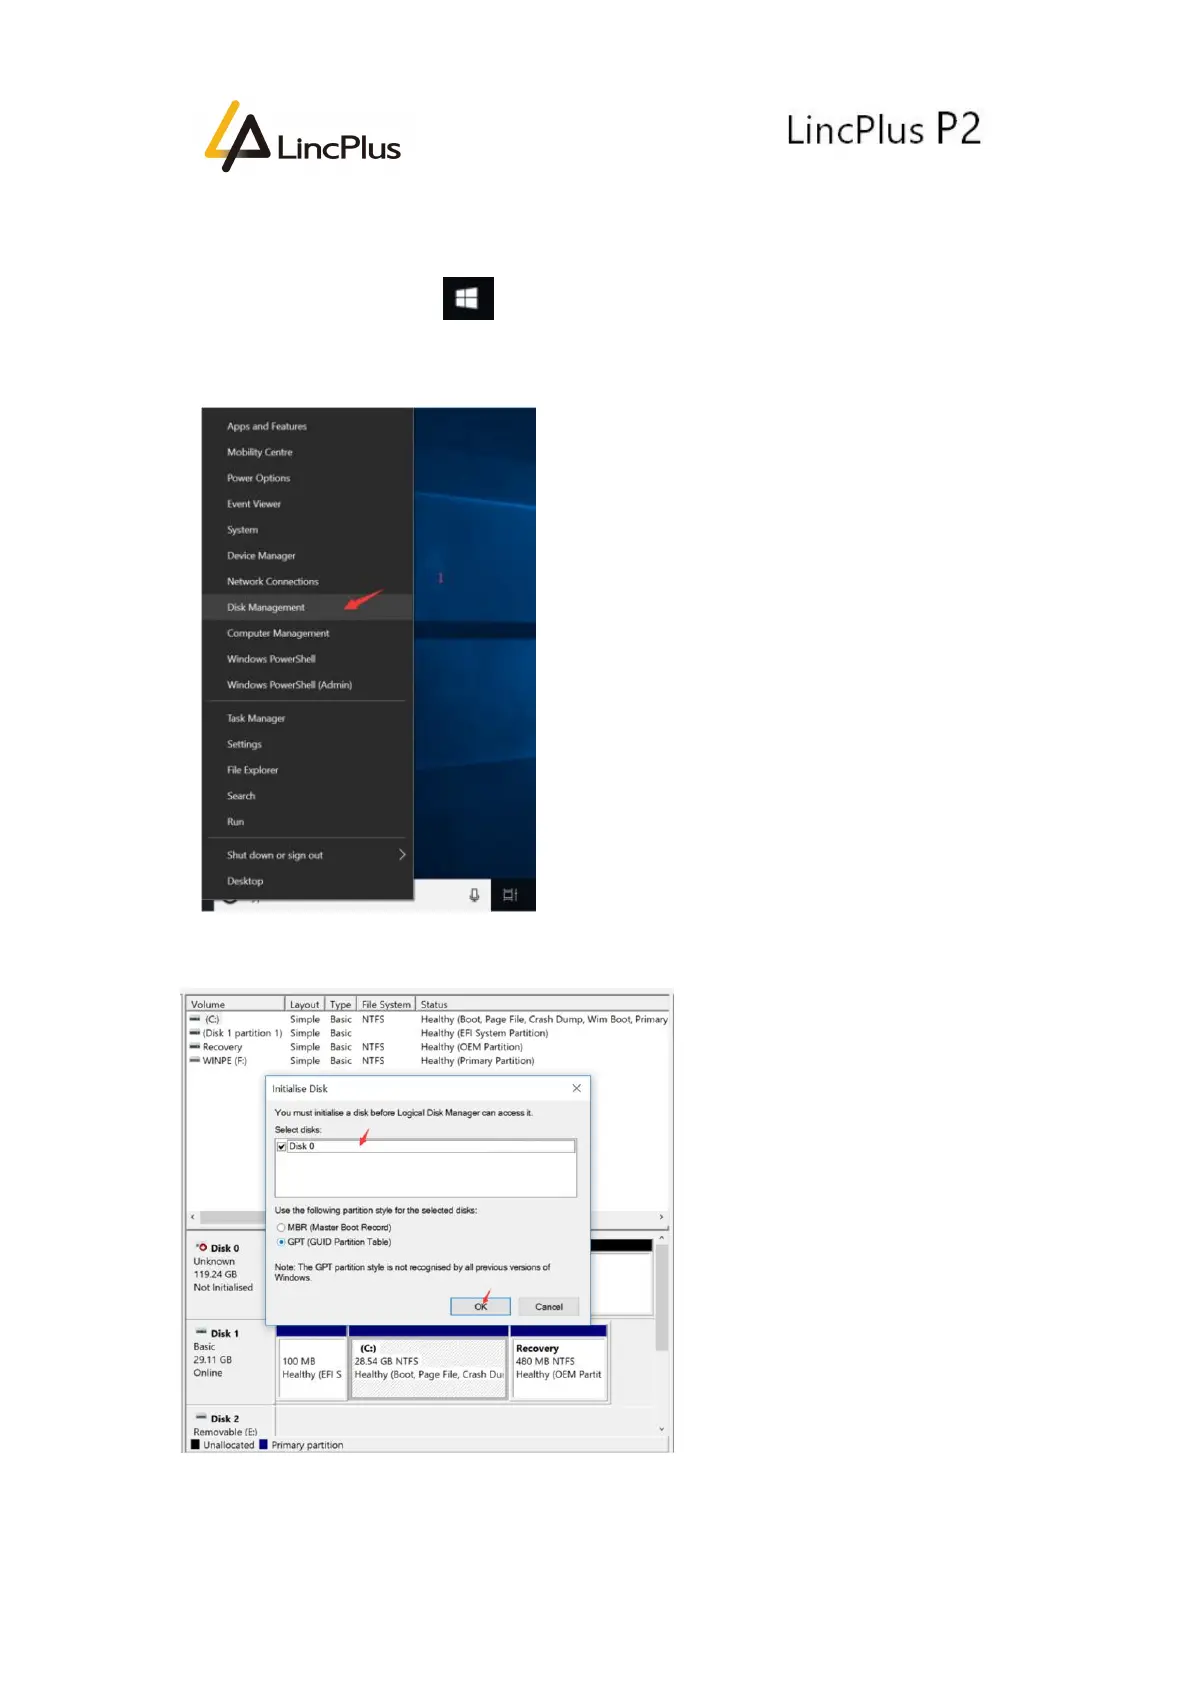1191x1684 pixels.
Task: Click the disk pane vertical scrollbar thumb
Action: pos(661,1298)
